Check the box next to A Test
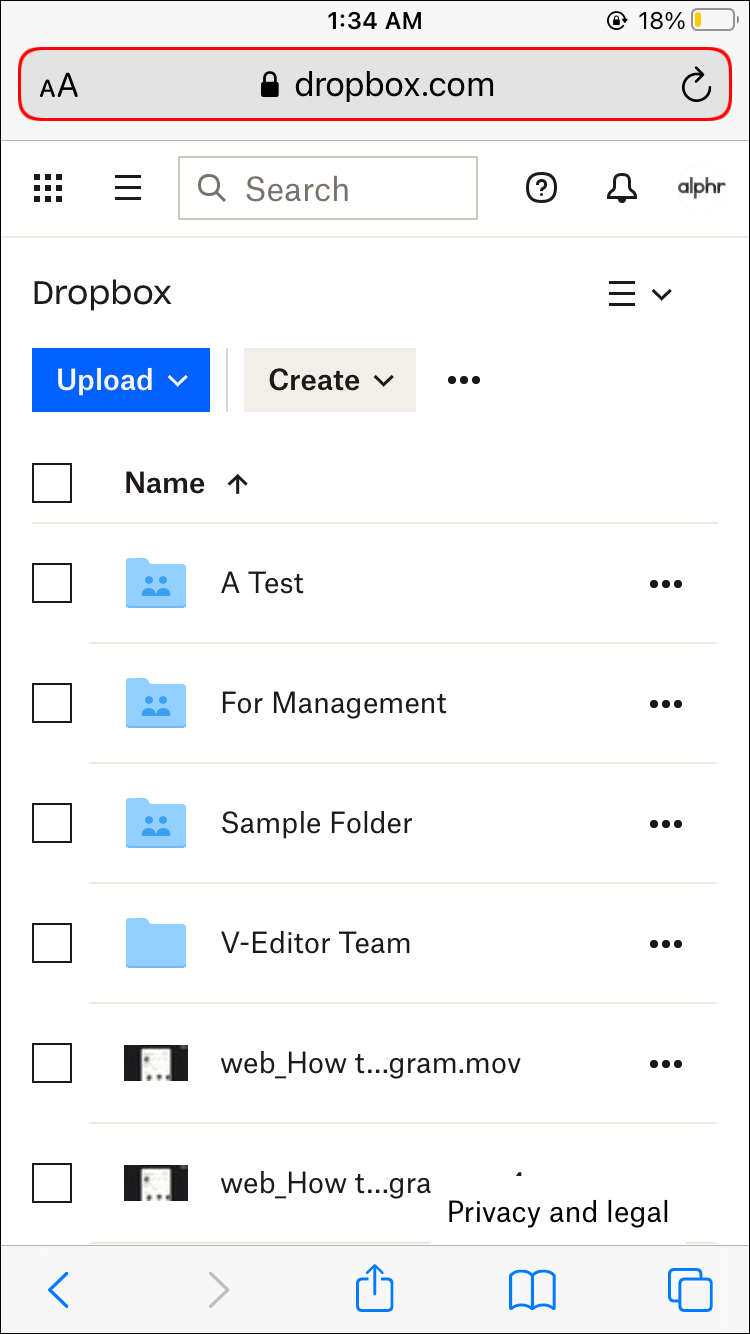Viewport: 750px width, 1334px height. [52, 583]
